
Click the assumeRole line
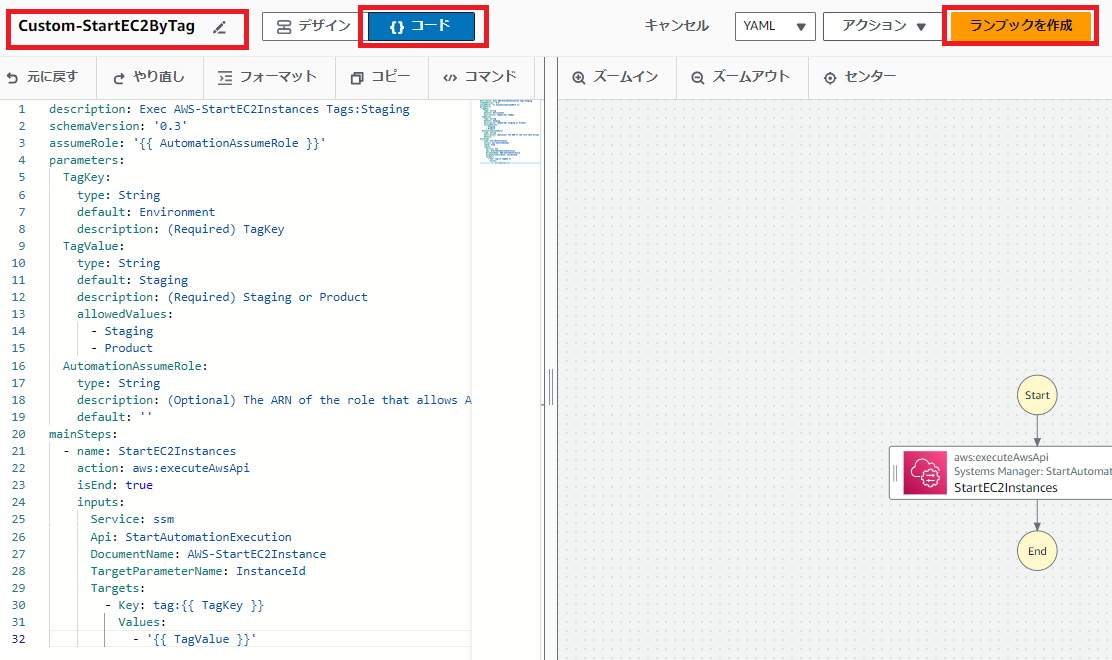coord(187,143)
